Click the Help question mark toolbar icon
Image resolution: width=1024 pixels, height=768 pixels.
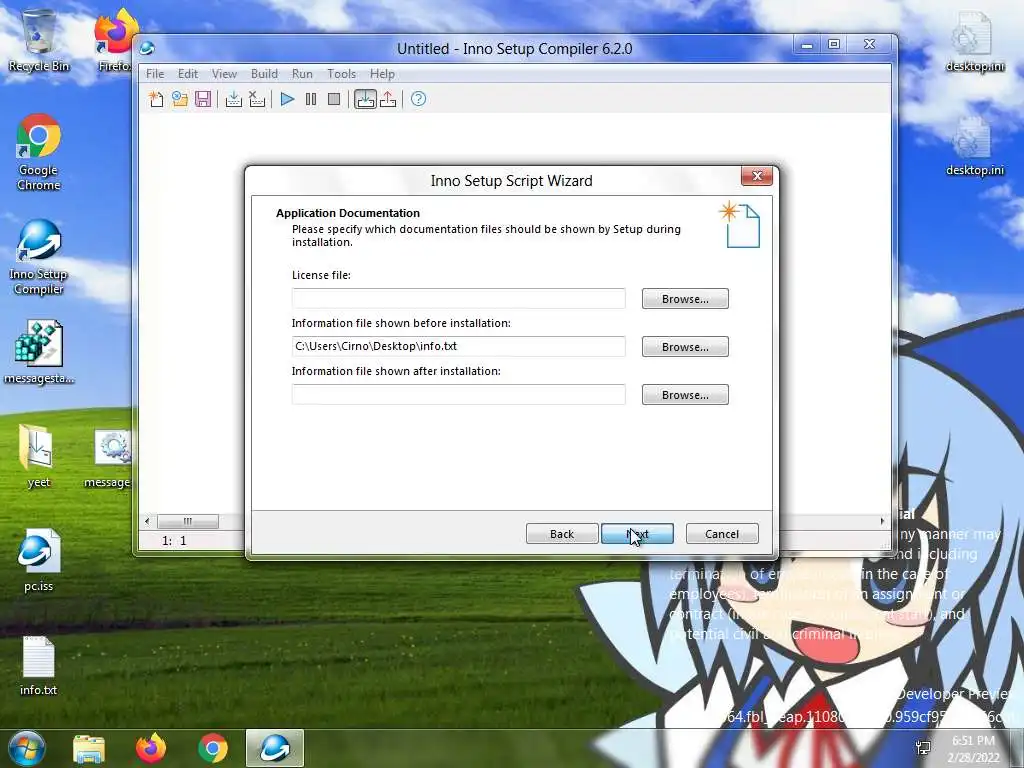[x=419, y=99]
